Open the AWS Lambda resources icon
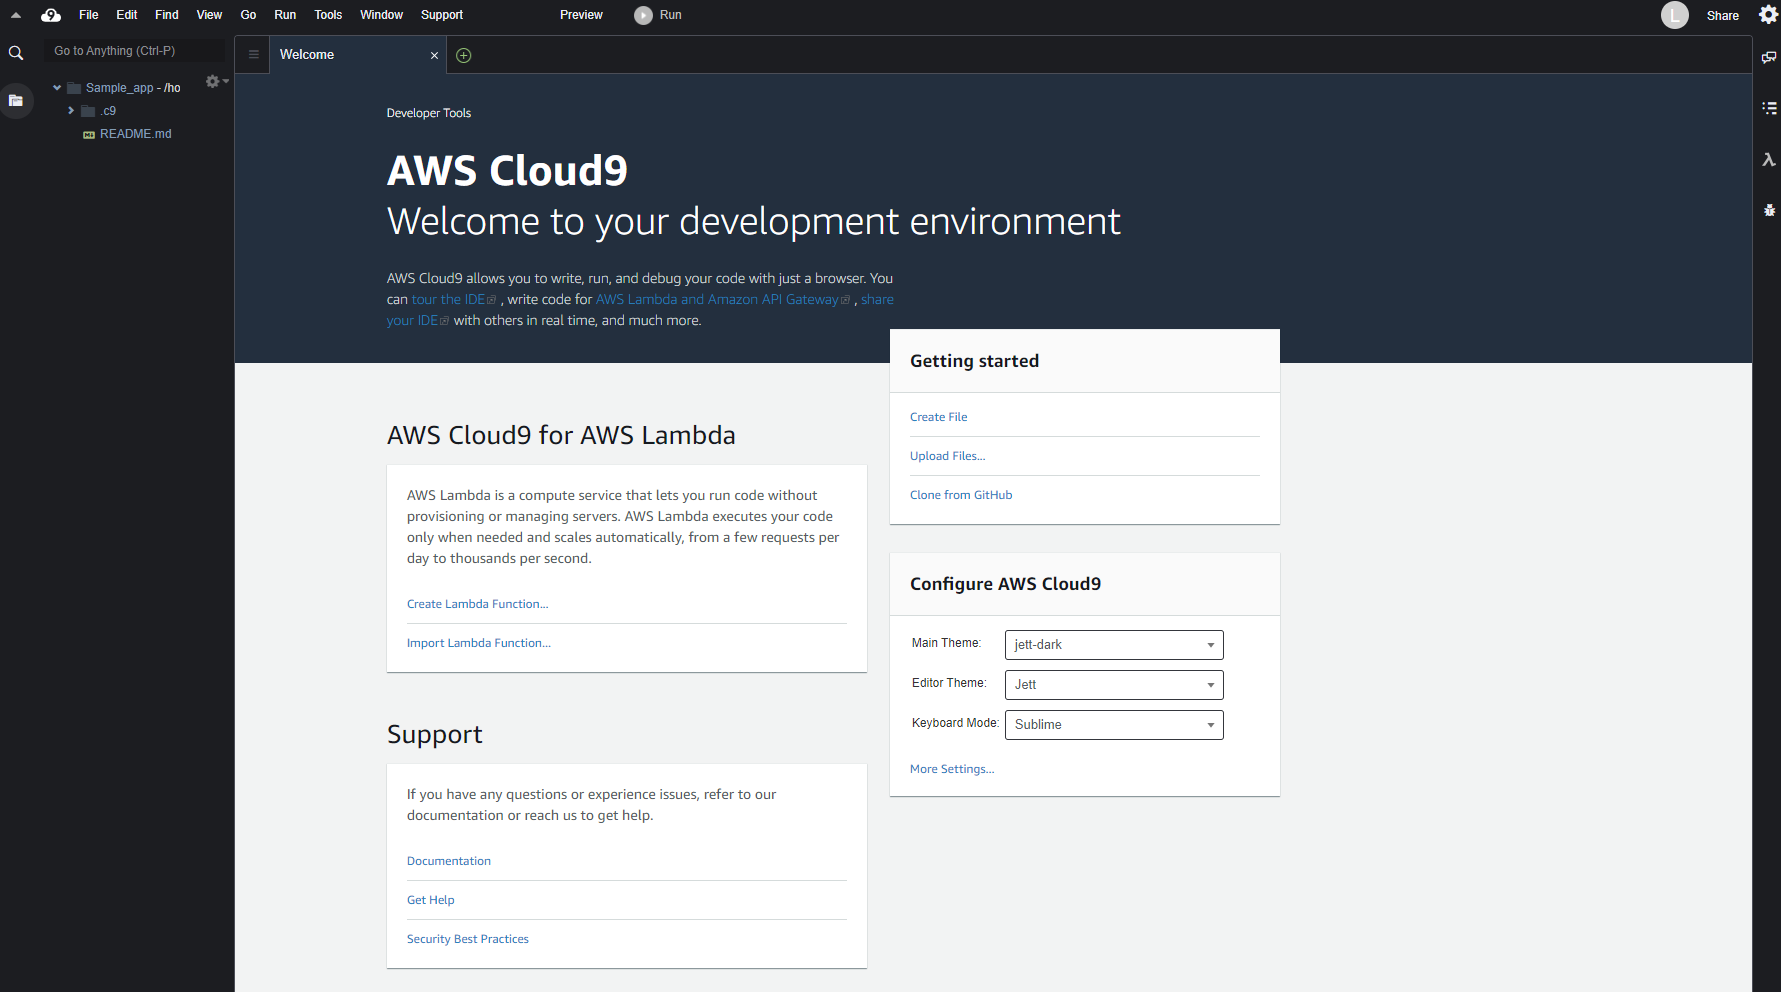 point(1769,159)
